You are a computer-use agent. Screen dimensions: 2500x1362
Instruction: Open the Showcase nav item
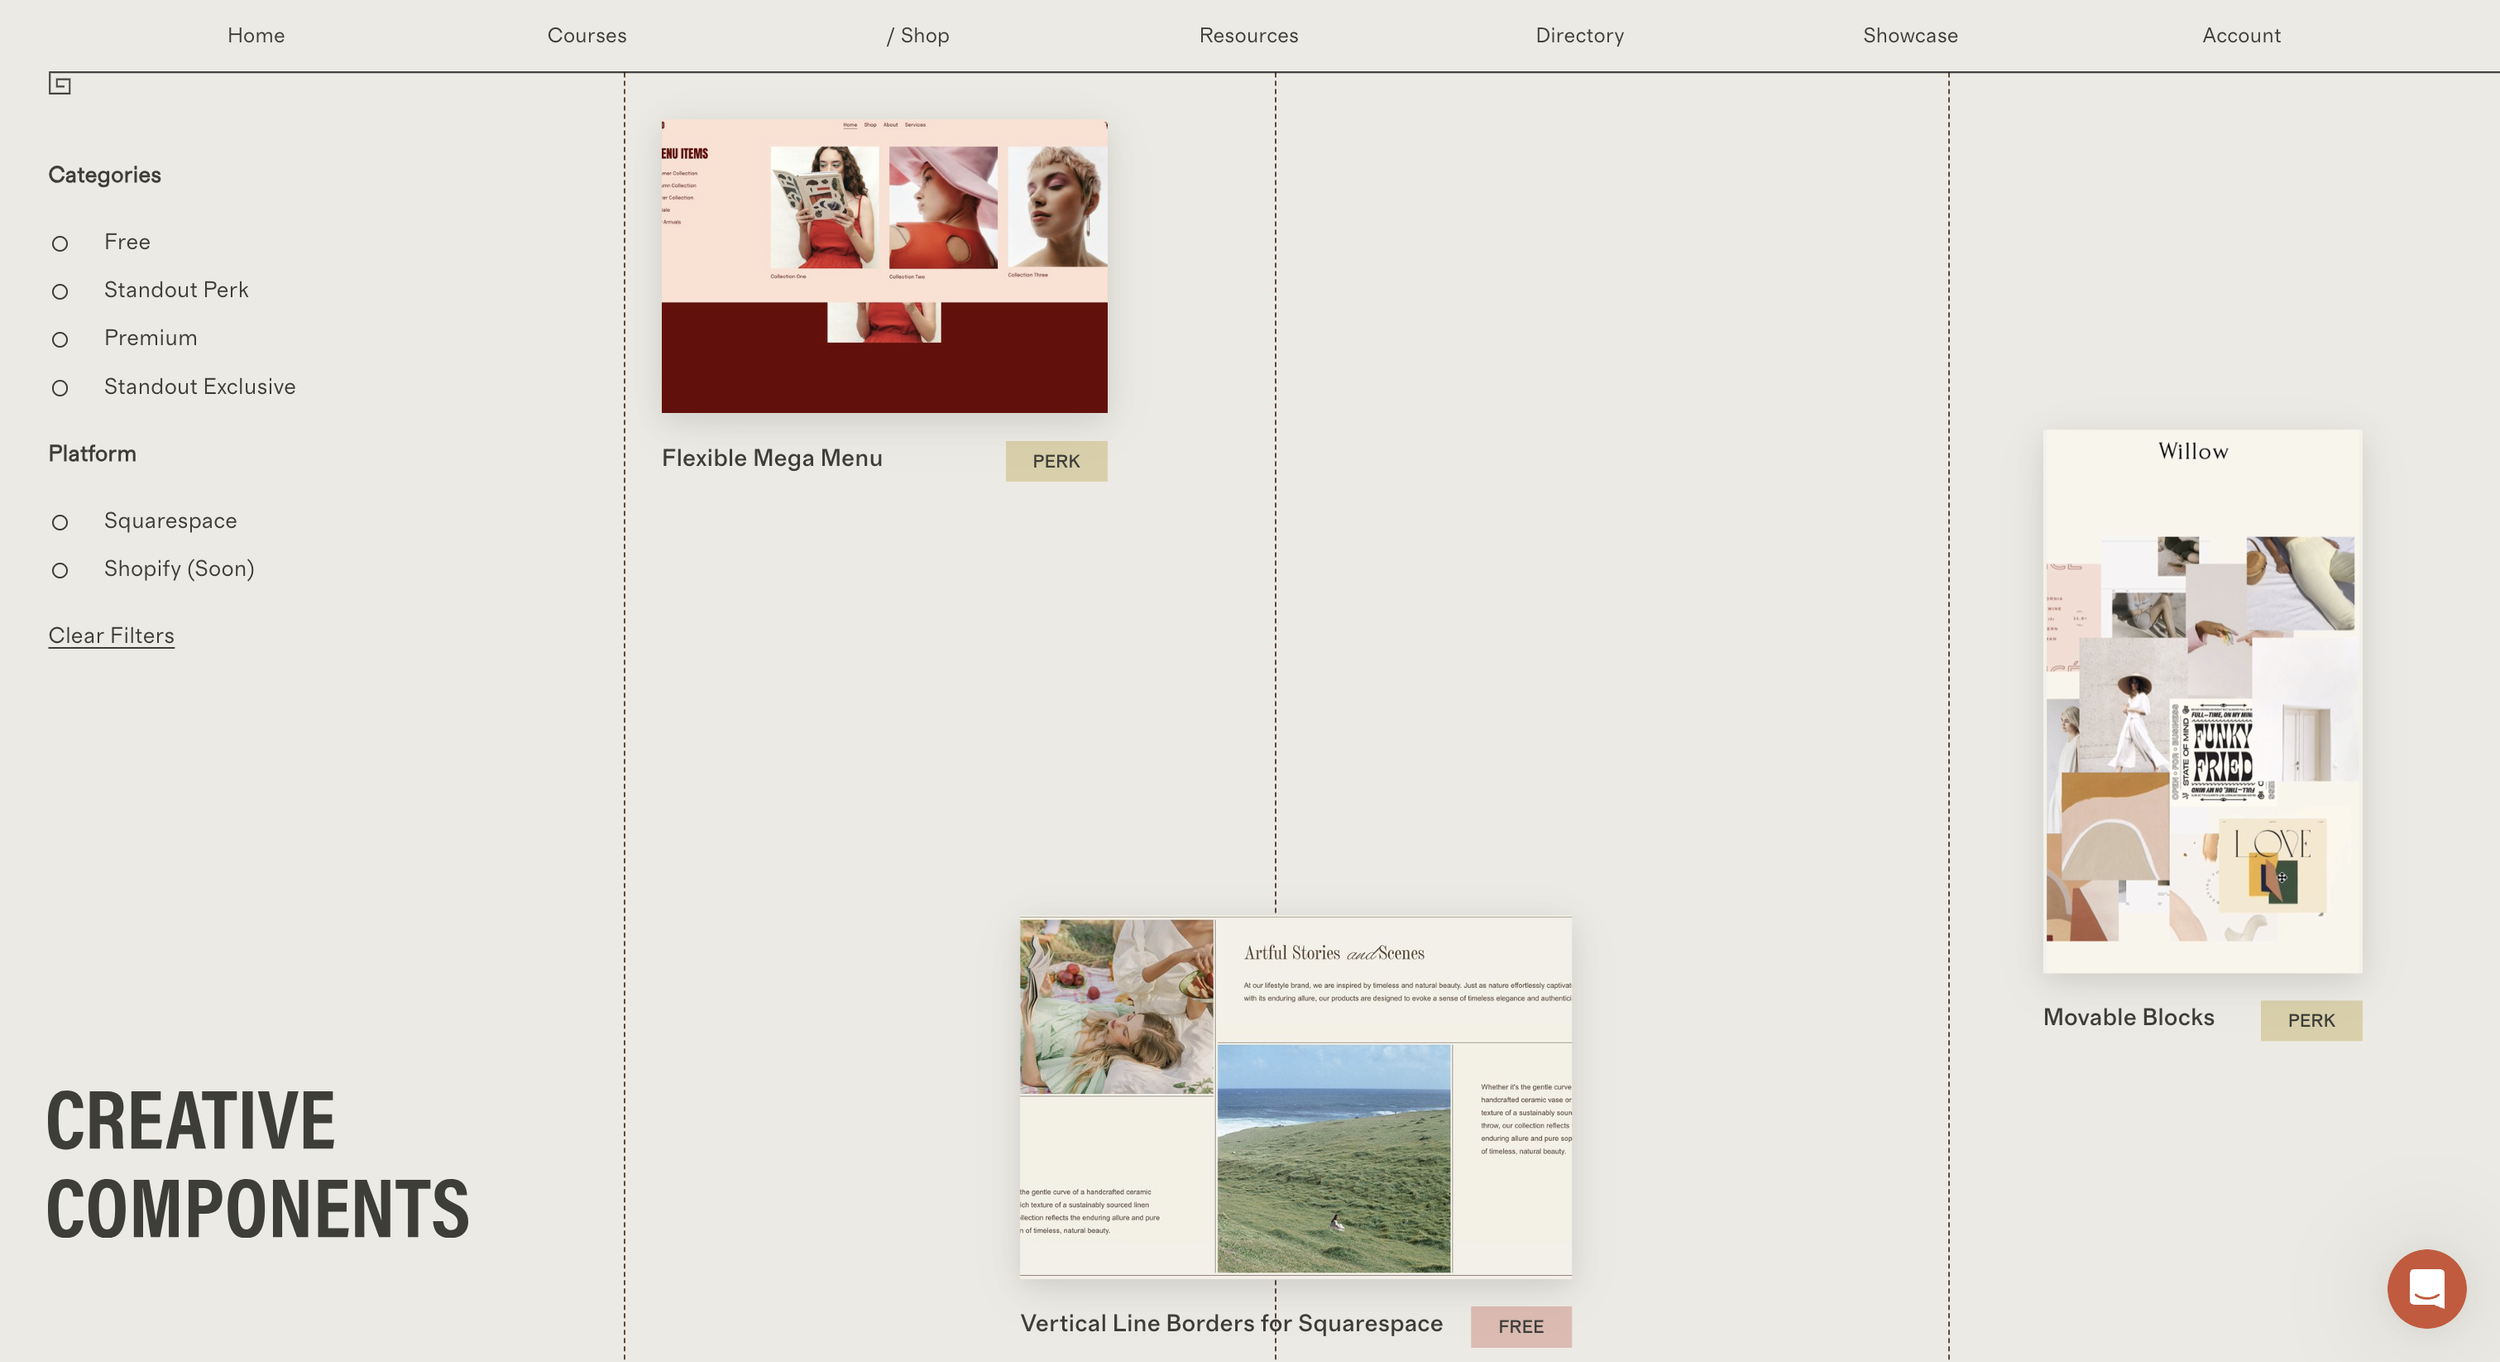point(1910,36)
